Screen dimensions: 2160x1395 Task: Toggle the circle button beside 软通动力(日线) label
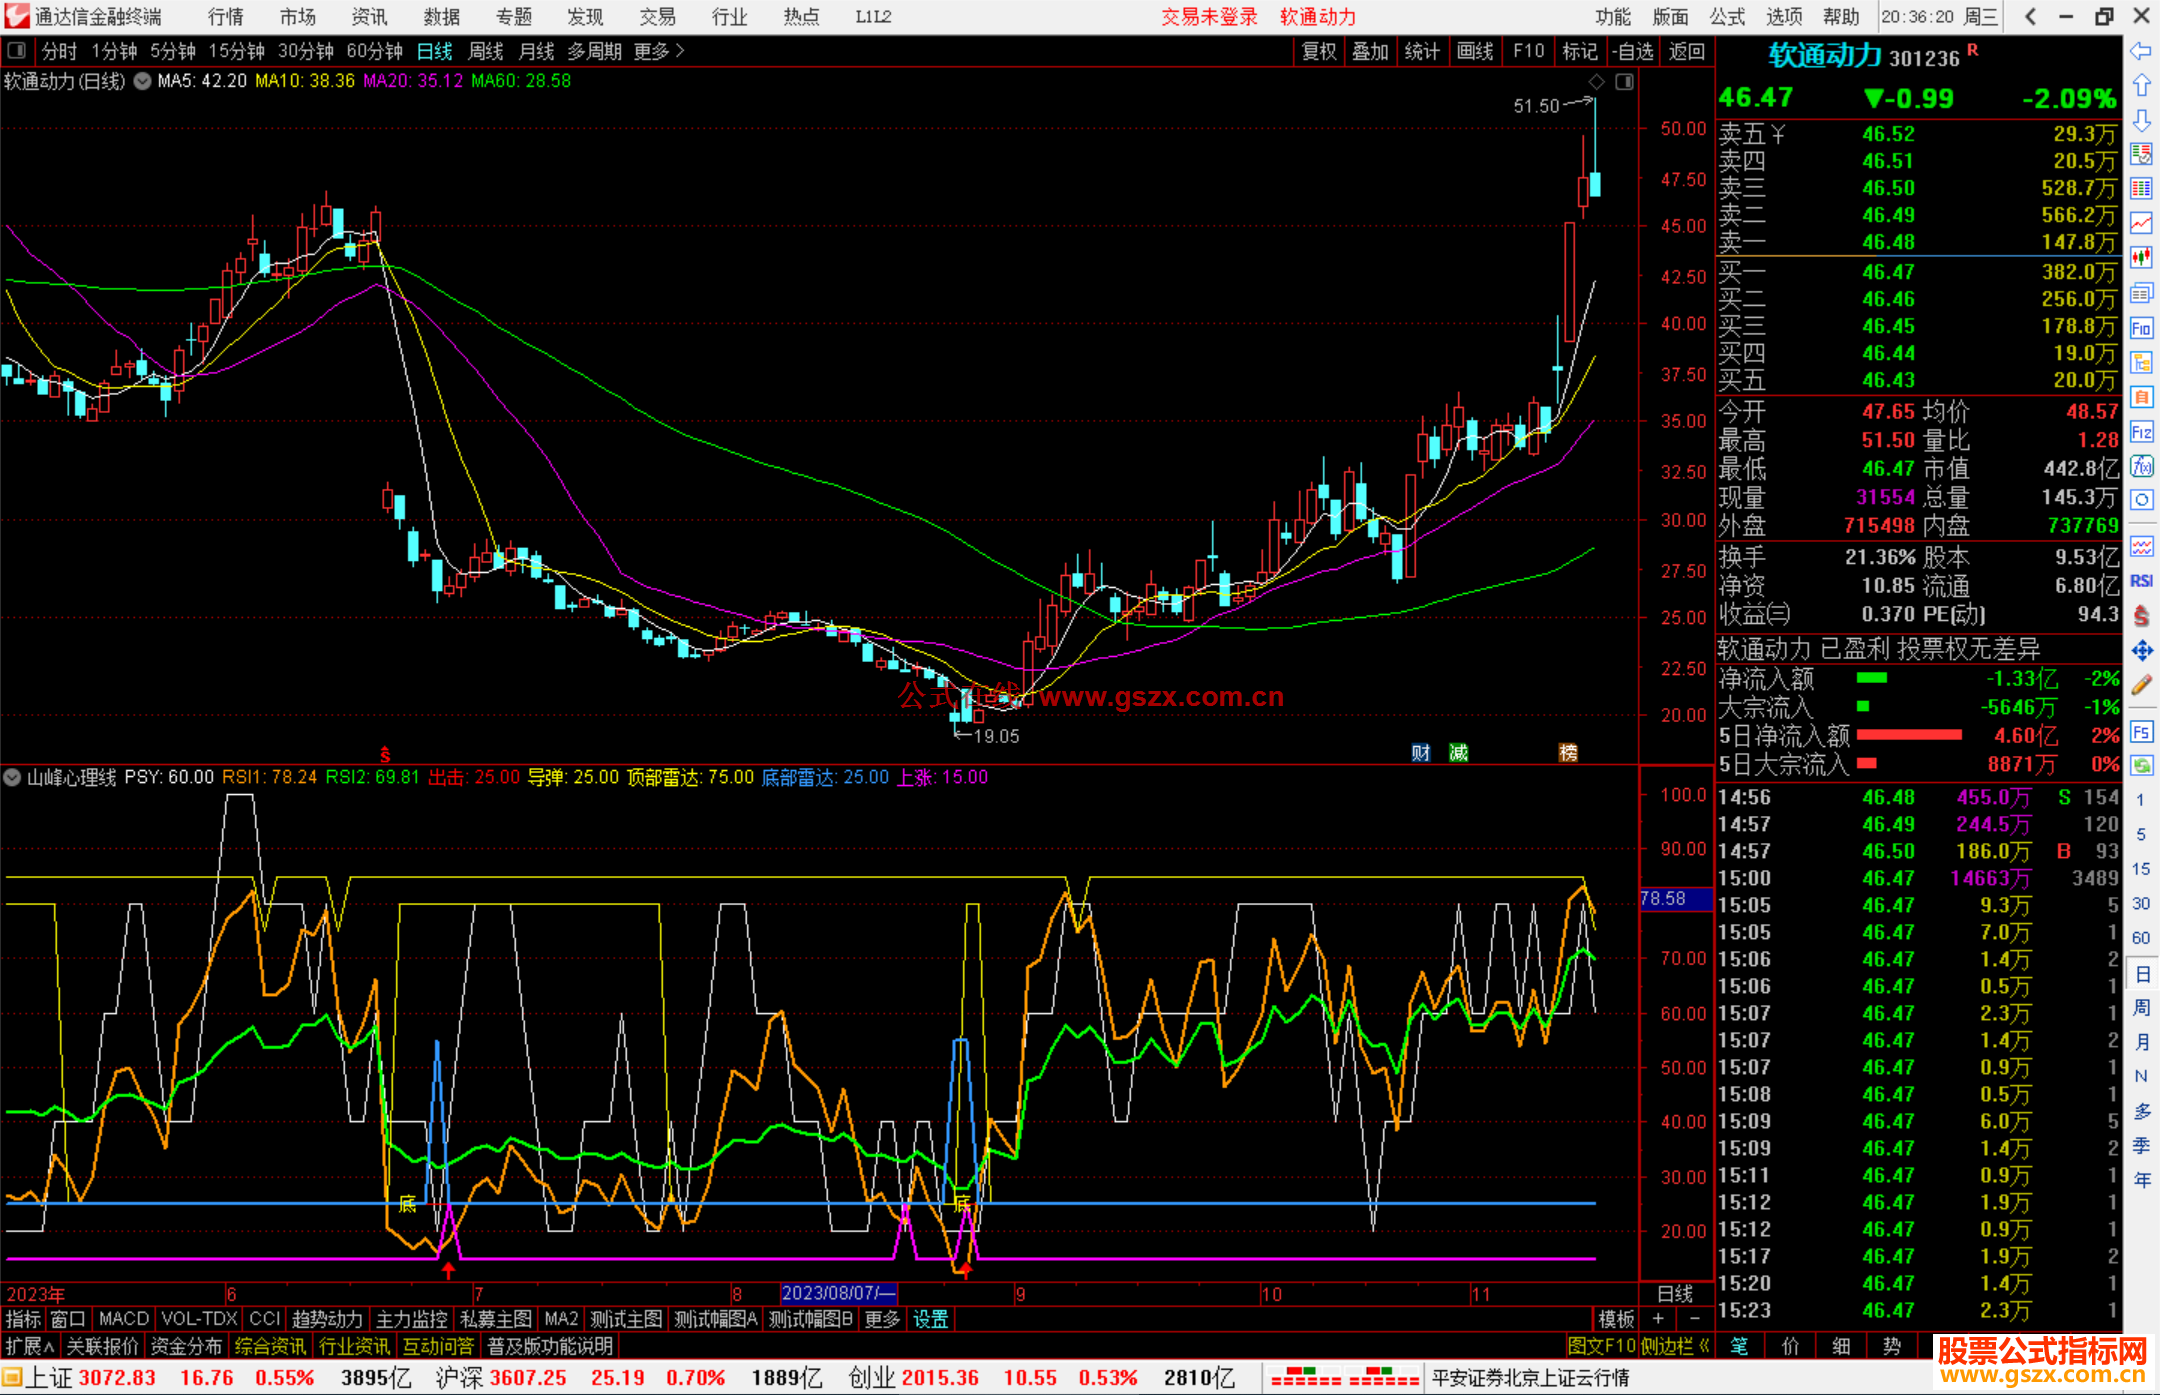click(143, 81)
